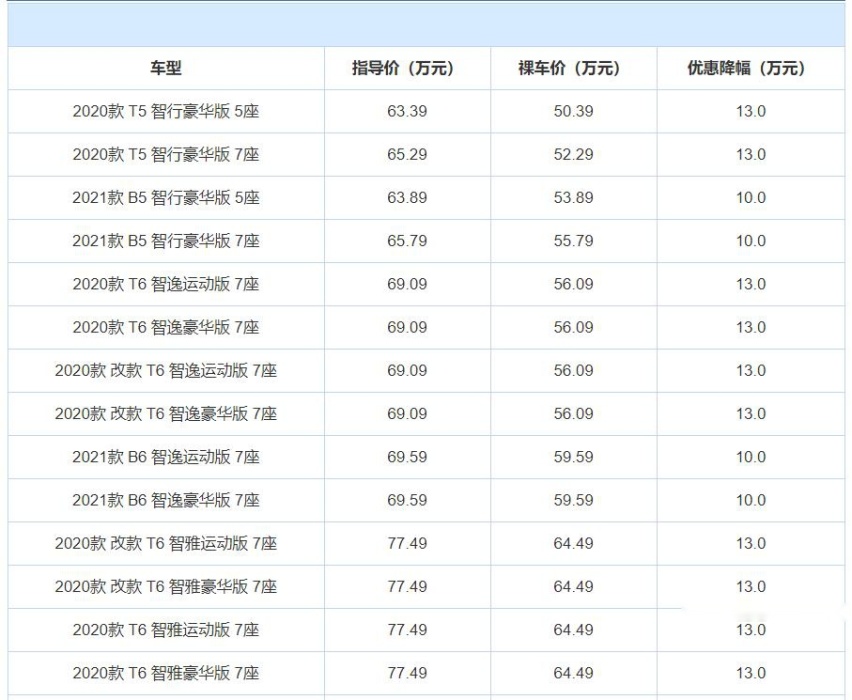This screenshot has width=852, height=700.
Task: Click 13.0 in 改款 T6 智逸运动版 row
Action: coord(751,371)
